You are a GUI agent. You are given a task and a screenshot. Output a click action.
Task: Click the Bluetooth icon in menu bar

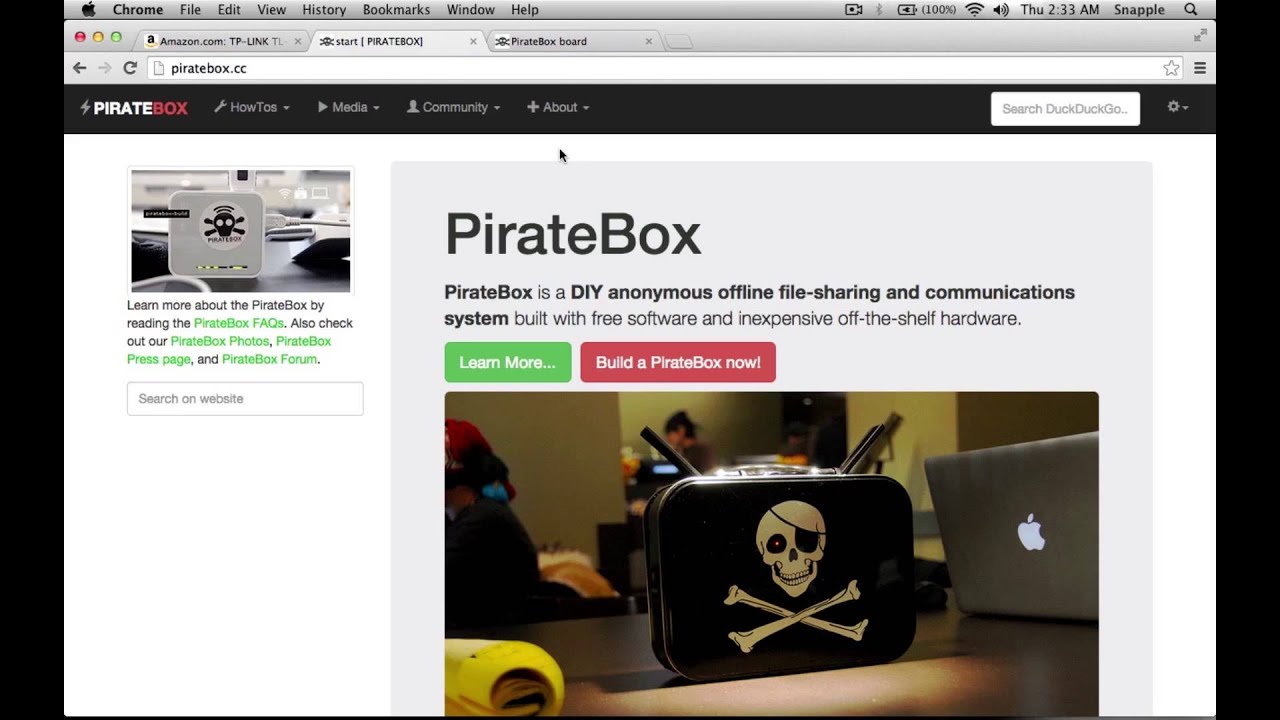coord(879,9)
